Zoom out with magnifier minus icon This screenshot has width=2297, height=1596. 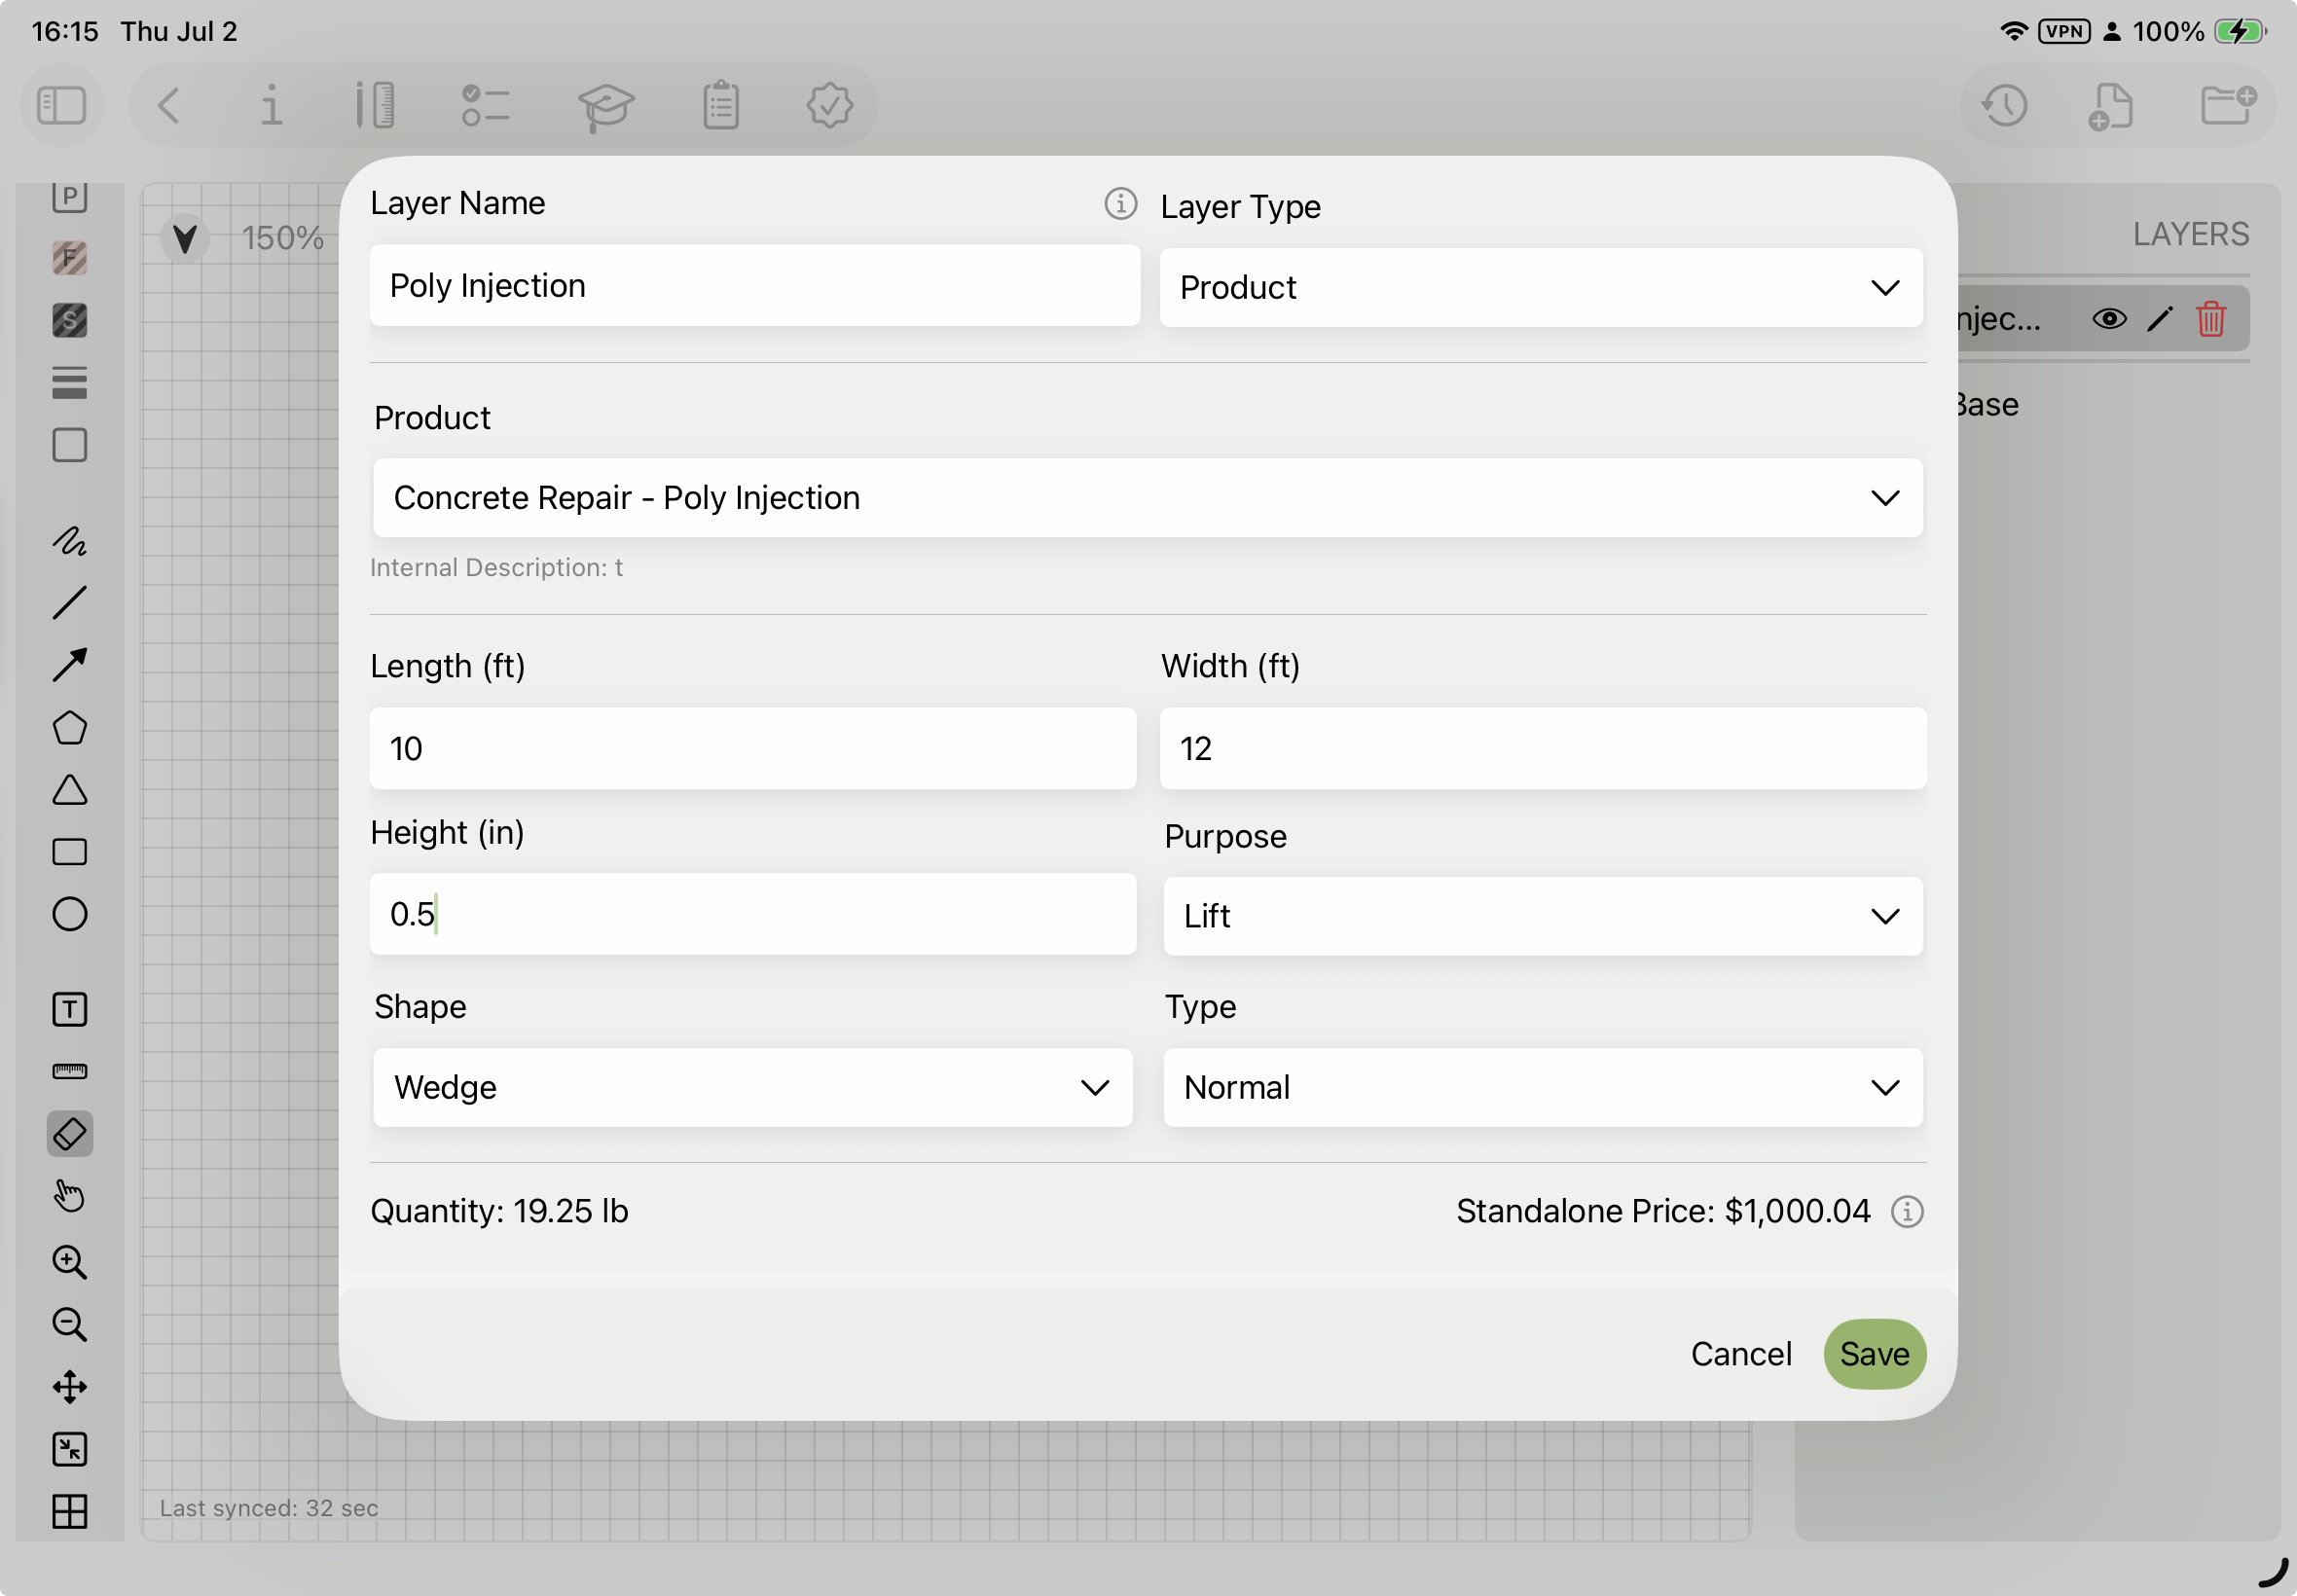[70, 1324]
